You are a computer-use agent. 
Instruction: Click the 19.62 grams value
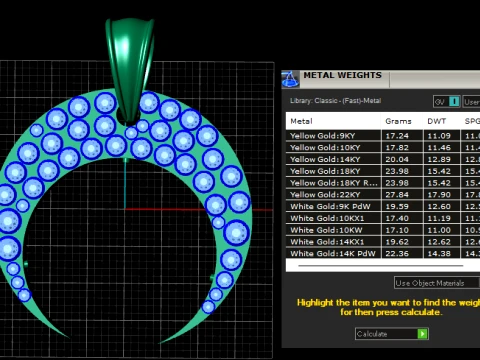point(397,242)
